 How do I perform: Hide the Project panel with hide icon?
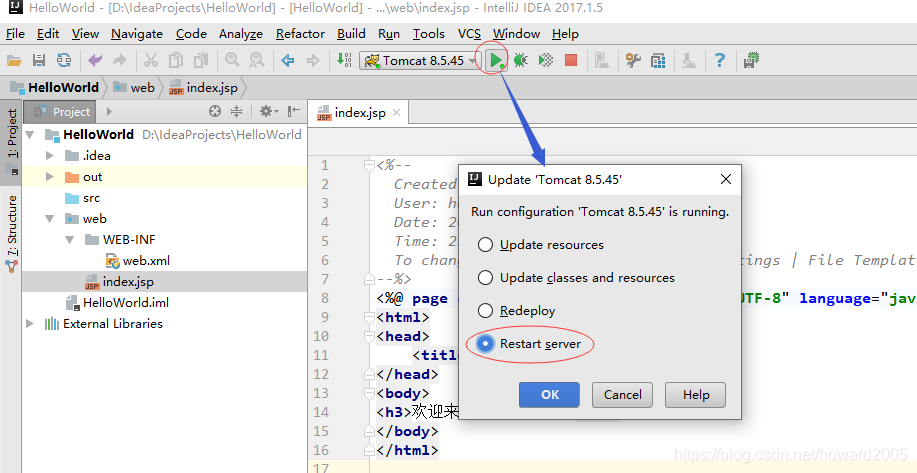click(x=294, y=111)
